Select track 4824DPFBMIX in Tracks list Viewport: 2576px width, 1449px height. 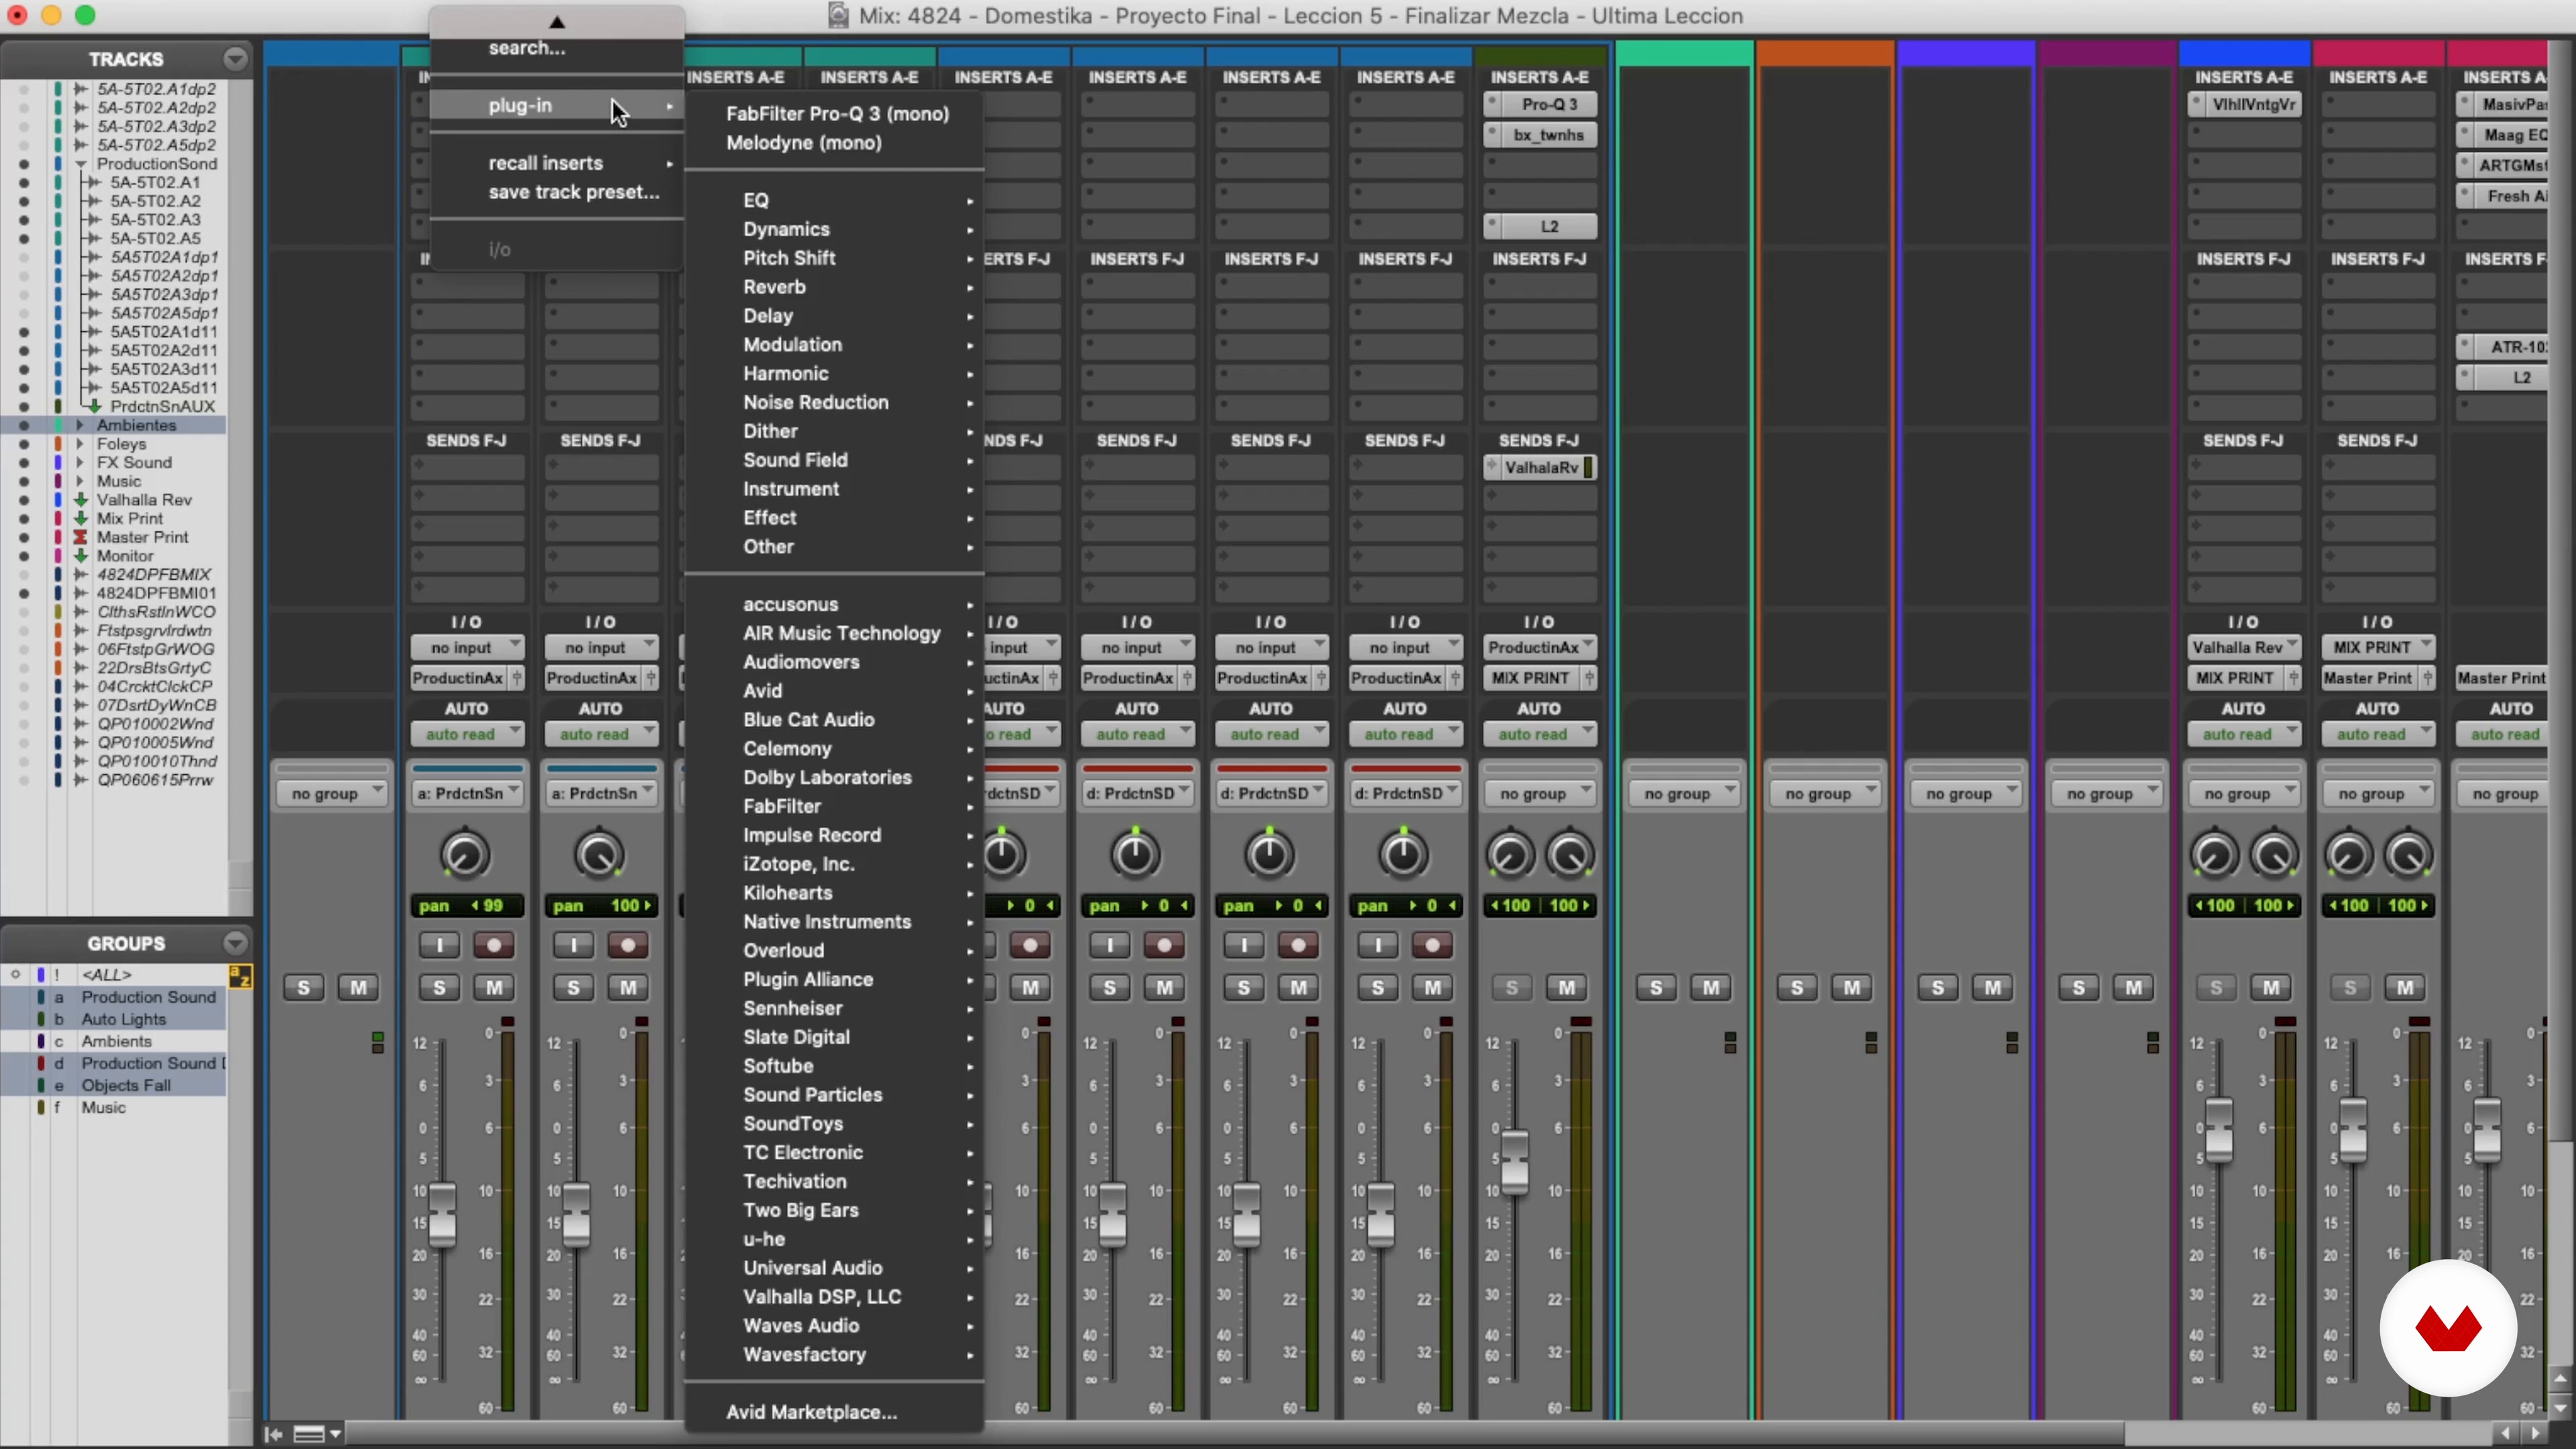click(154, 574)
